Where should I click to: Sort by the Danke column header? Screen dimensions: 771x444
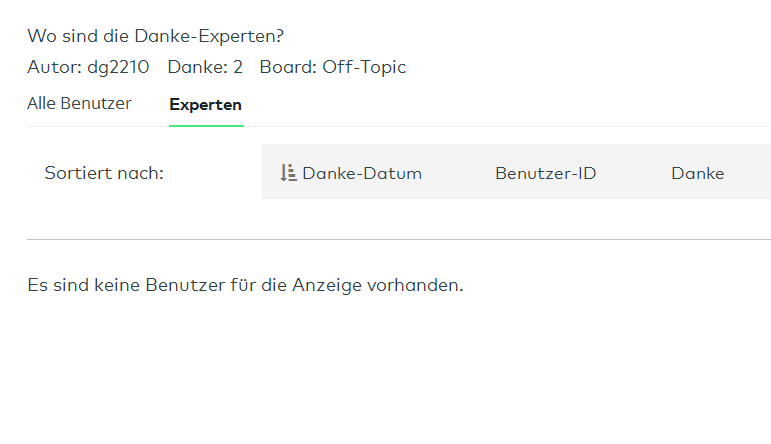[697, 173]
